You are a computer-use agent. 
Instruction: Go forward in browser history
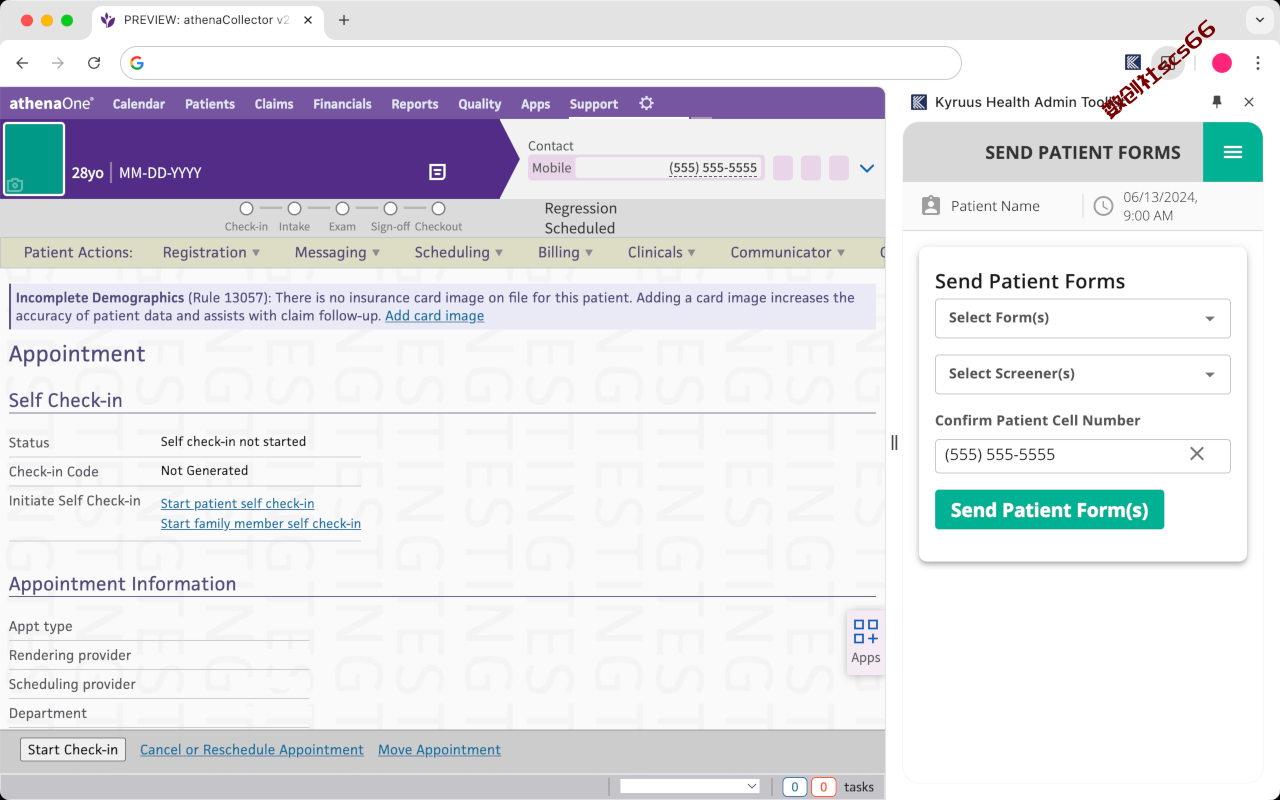tap(58, 63)
